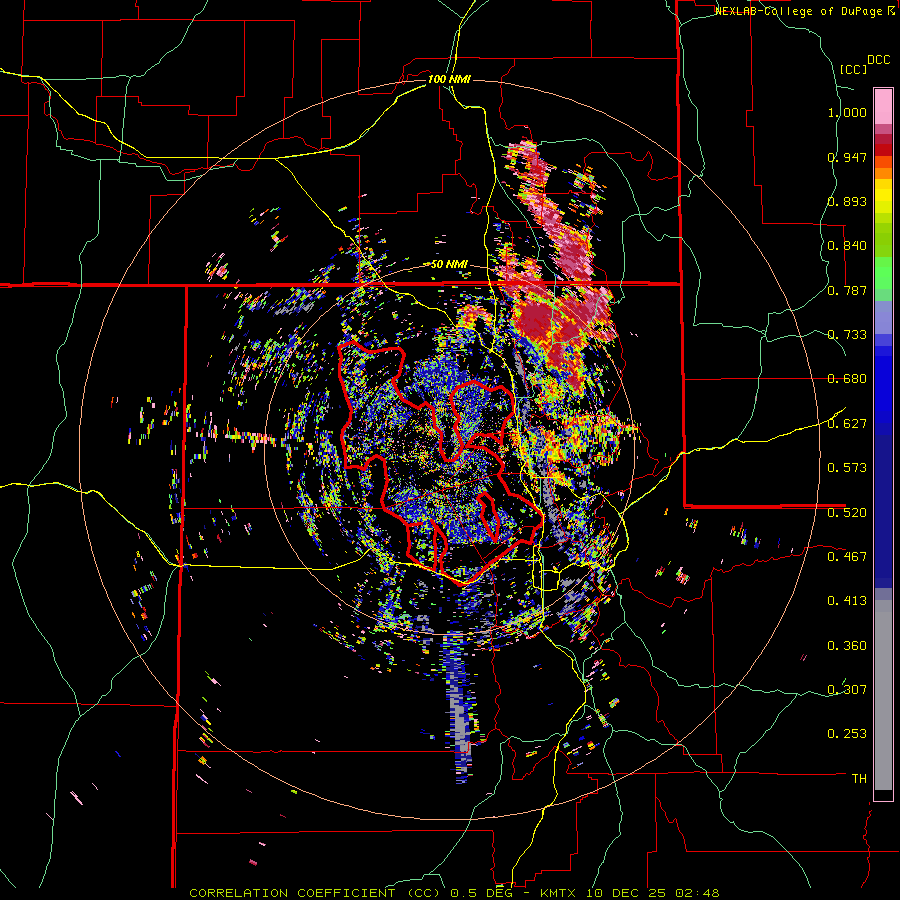Select the 0.253 legend value
900x900 pixels.
847,734
